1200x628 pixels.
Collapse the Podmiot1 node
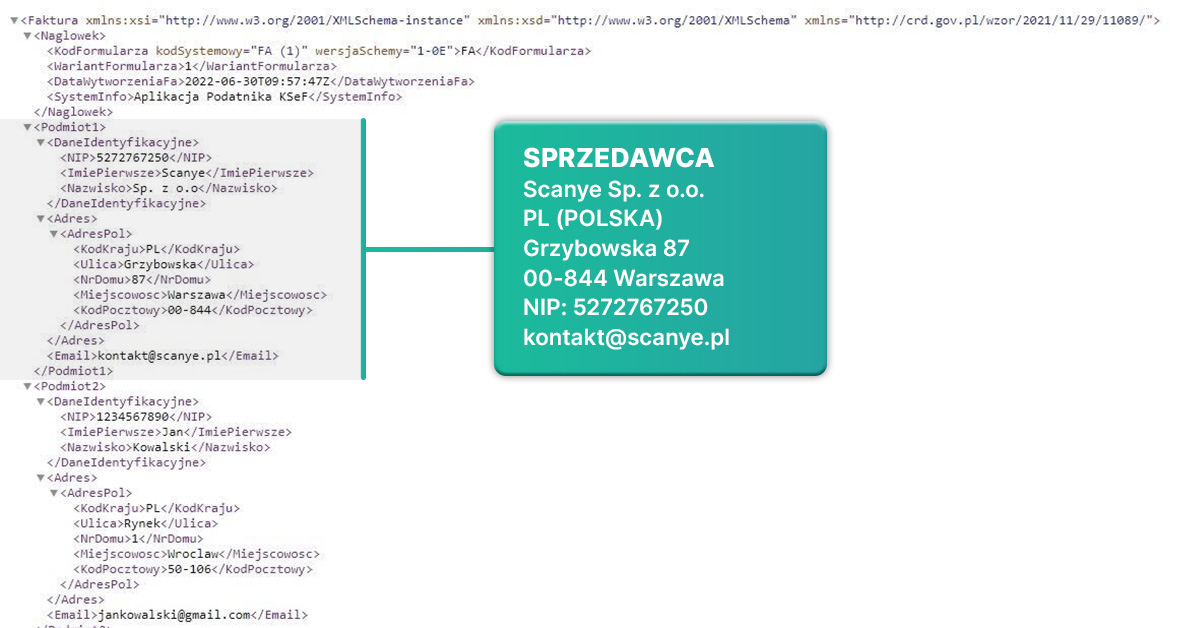tap(27, 127)
